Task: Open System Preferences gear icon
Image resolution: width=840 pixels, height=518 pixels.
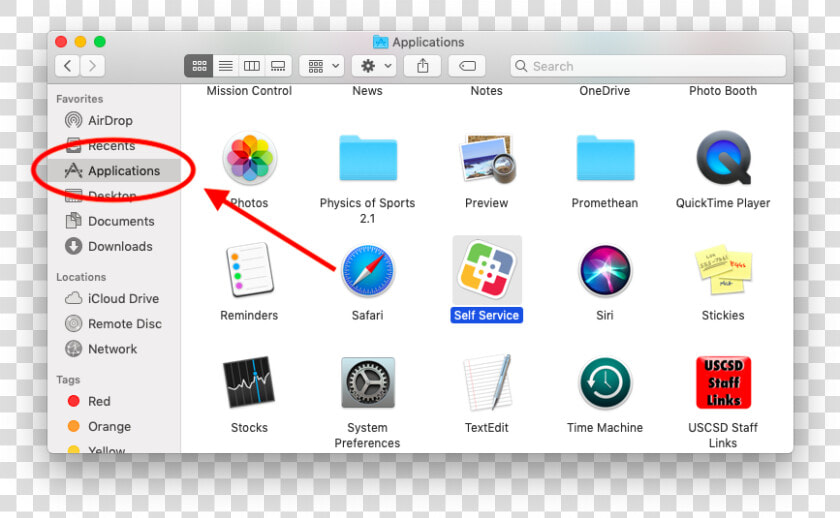Action: point(368,382)
